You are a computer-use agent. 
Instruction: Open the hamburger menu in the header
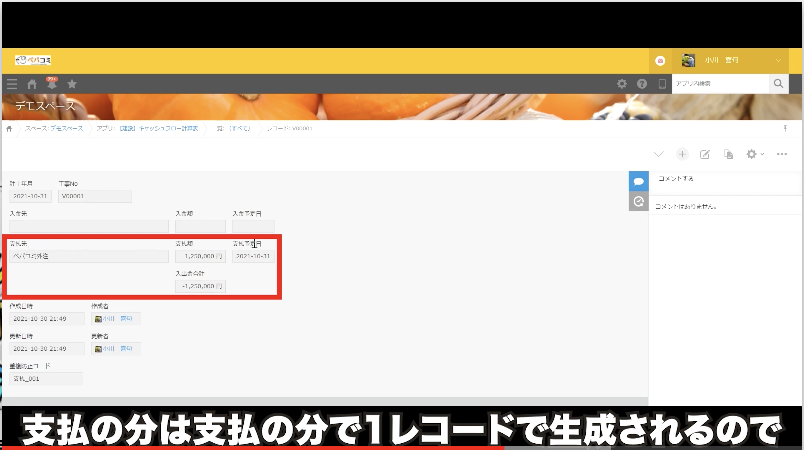click(x=12, y=85)
